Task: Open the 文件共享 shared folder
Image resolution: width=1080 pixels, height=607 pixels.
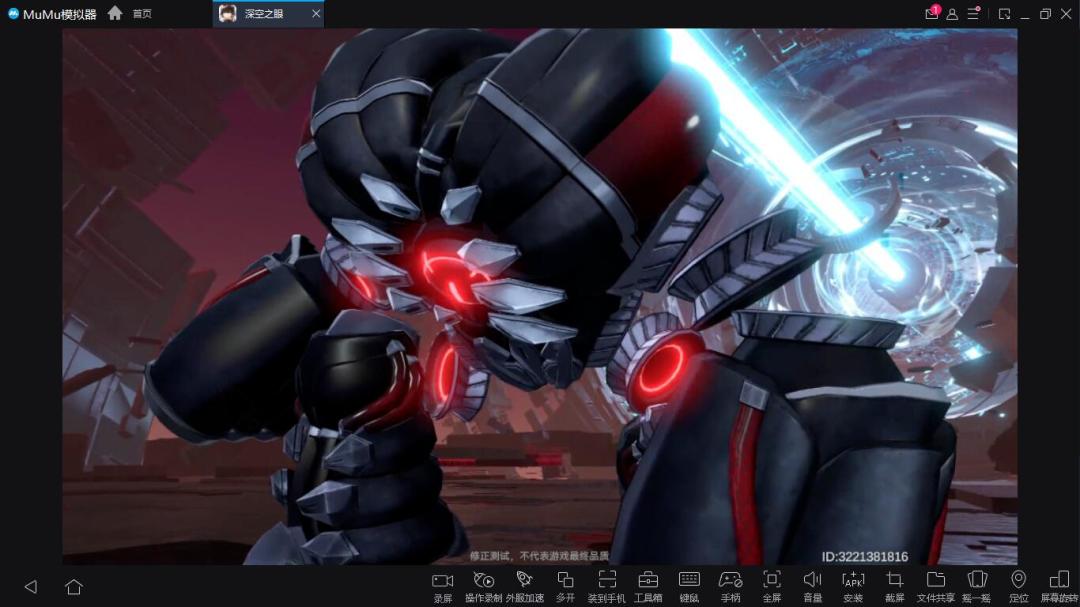Action: click(x=935, y=586)
